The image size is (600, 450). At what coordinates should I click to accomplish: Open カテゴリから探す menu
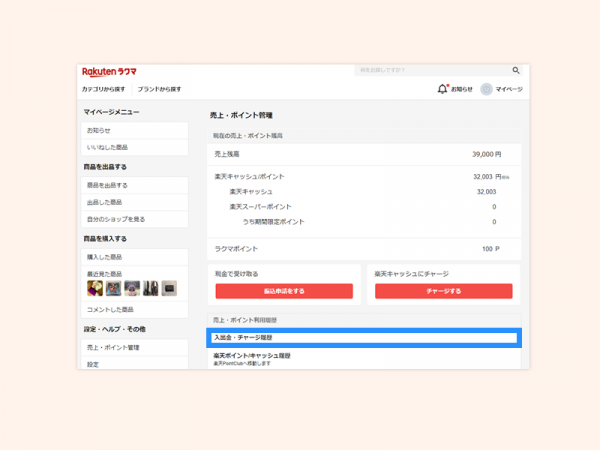coord(103,89)
